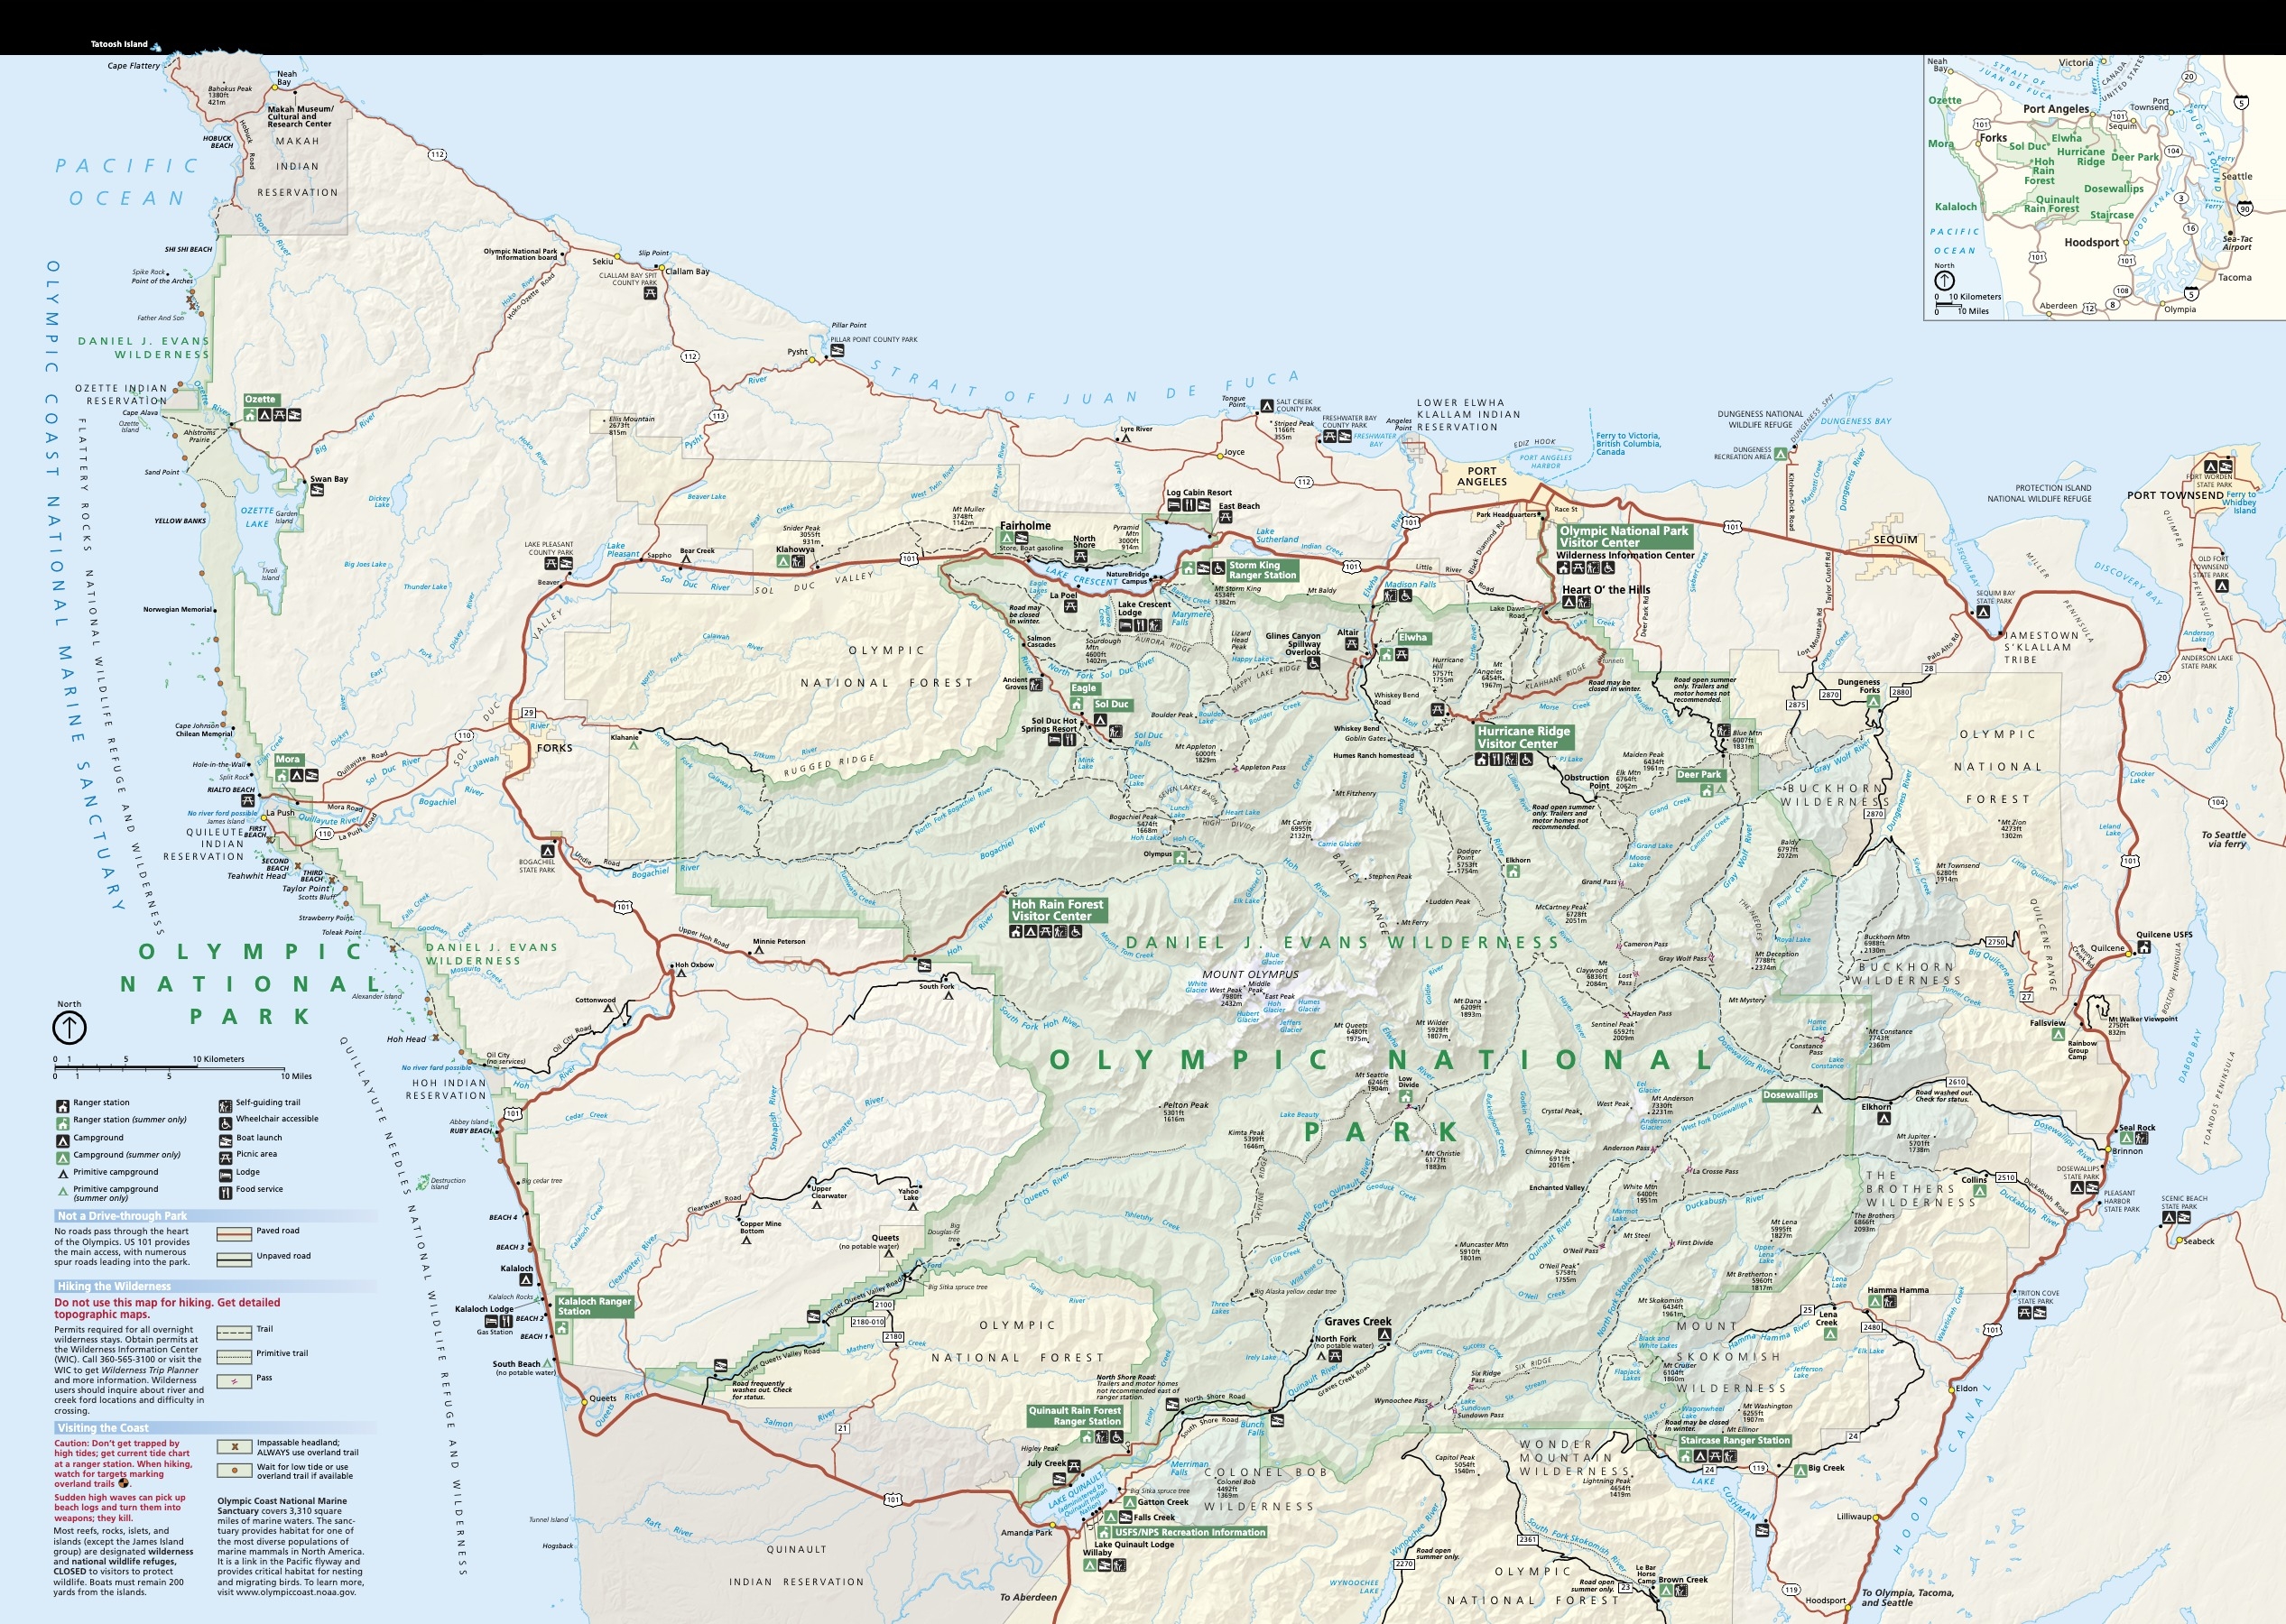The image size is (2286, 1624).
Task: Click the Food service legend icon
Action: [x=226, y=1191]
